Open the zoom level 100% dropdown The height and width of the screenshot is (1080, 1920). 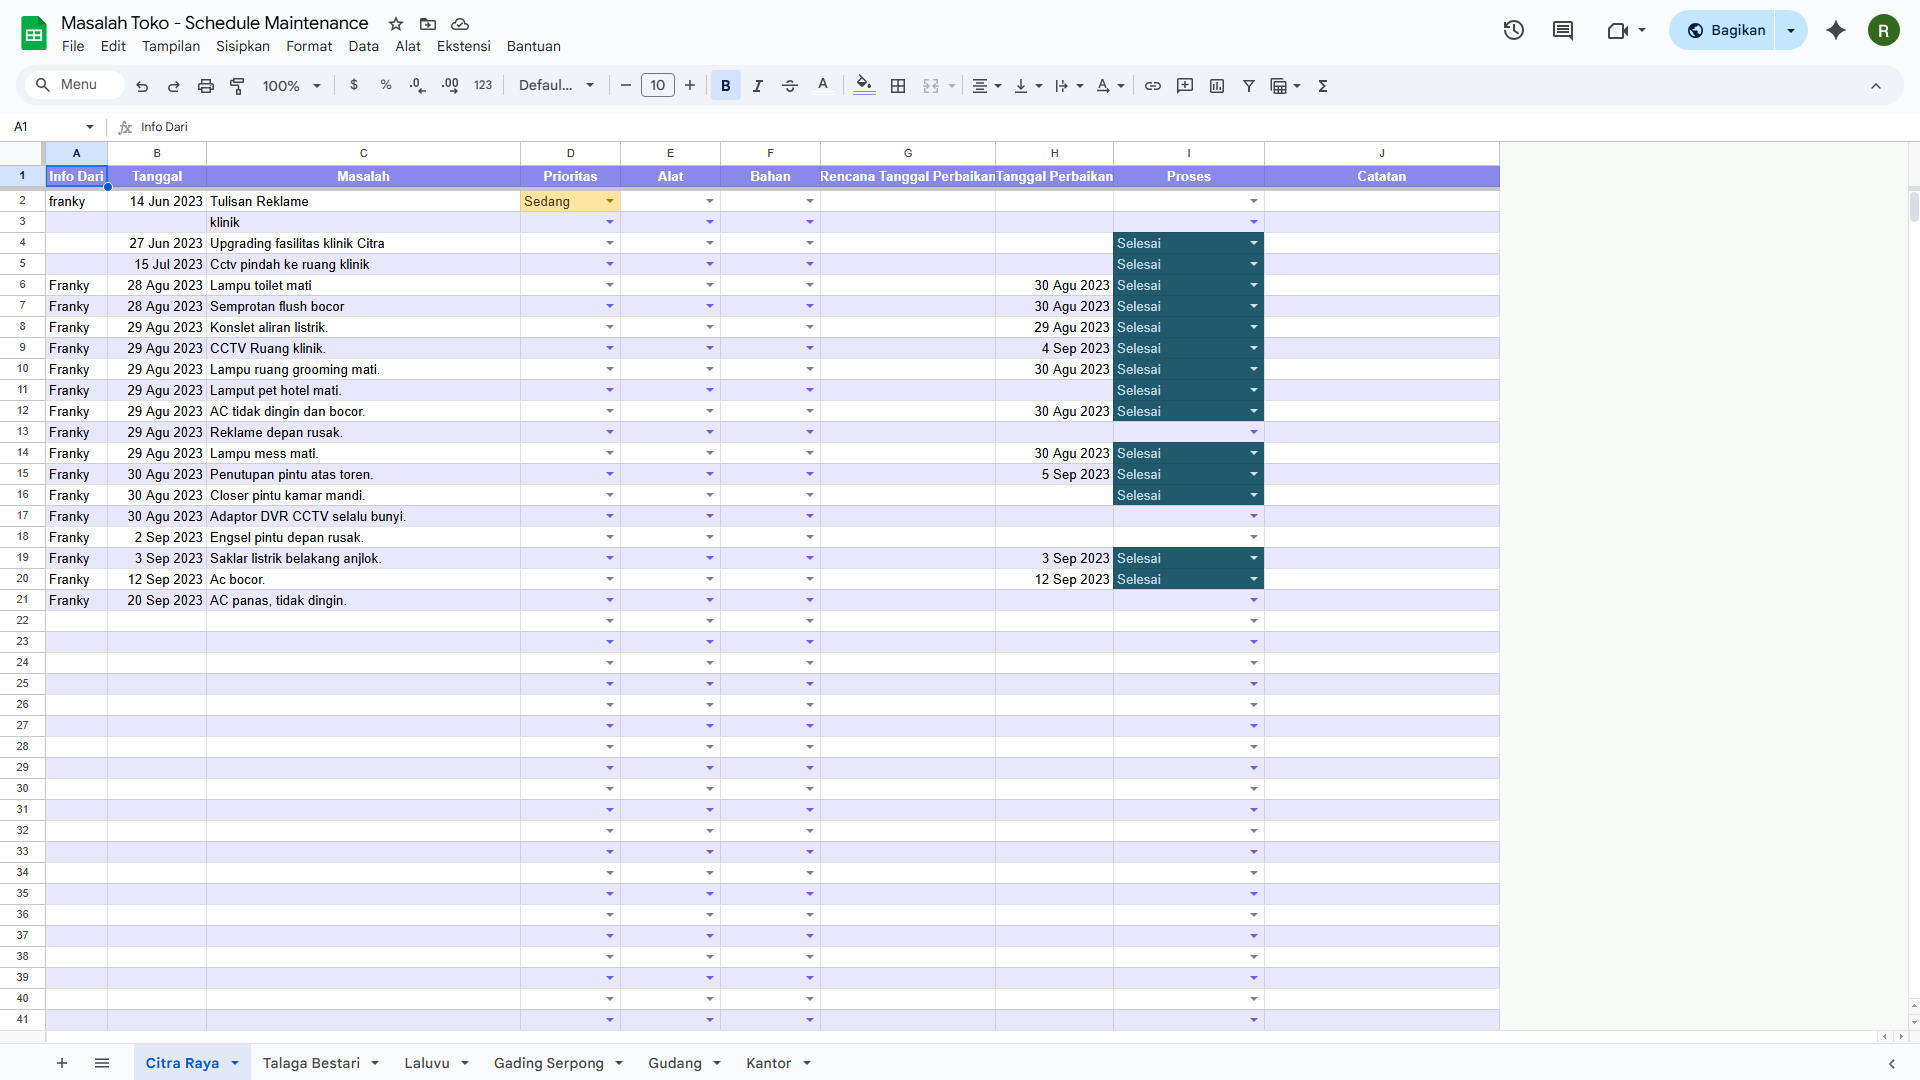[x=291, y=86]
